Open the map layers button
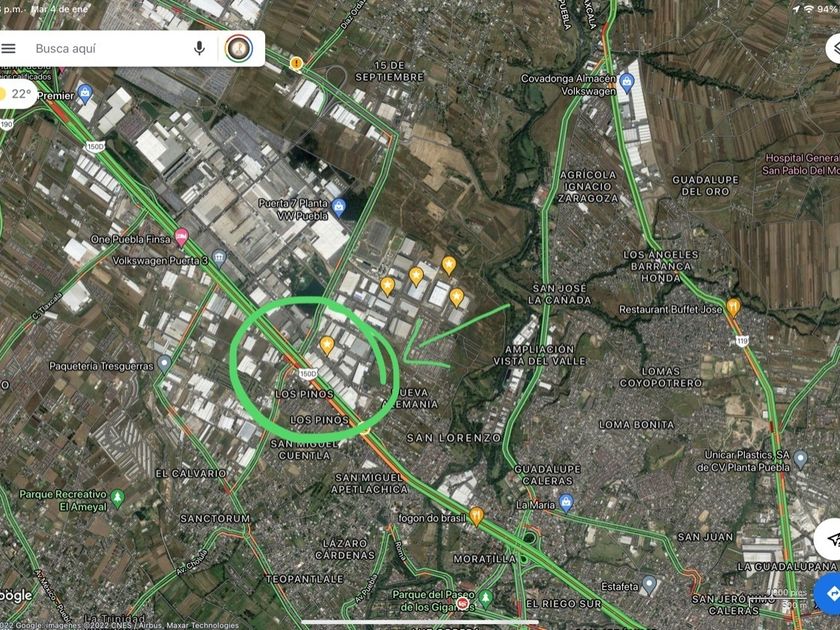This screenshot has height=630, width=840. click(835, 48)
